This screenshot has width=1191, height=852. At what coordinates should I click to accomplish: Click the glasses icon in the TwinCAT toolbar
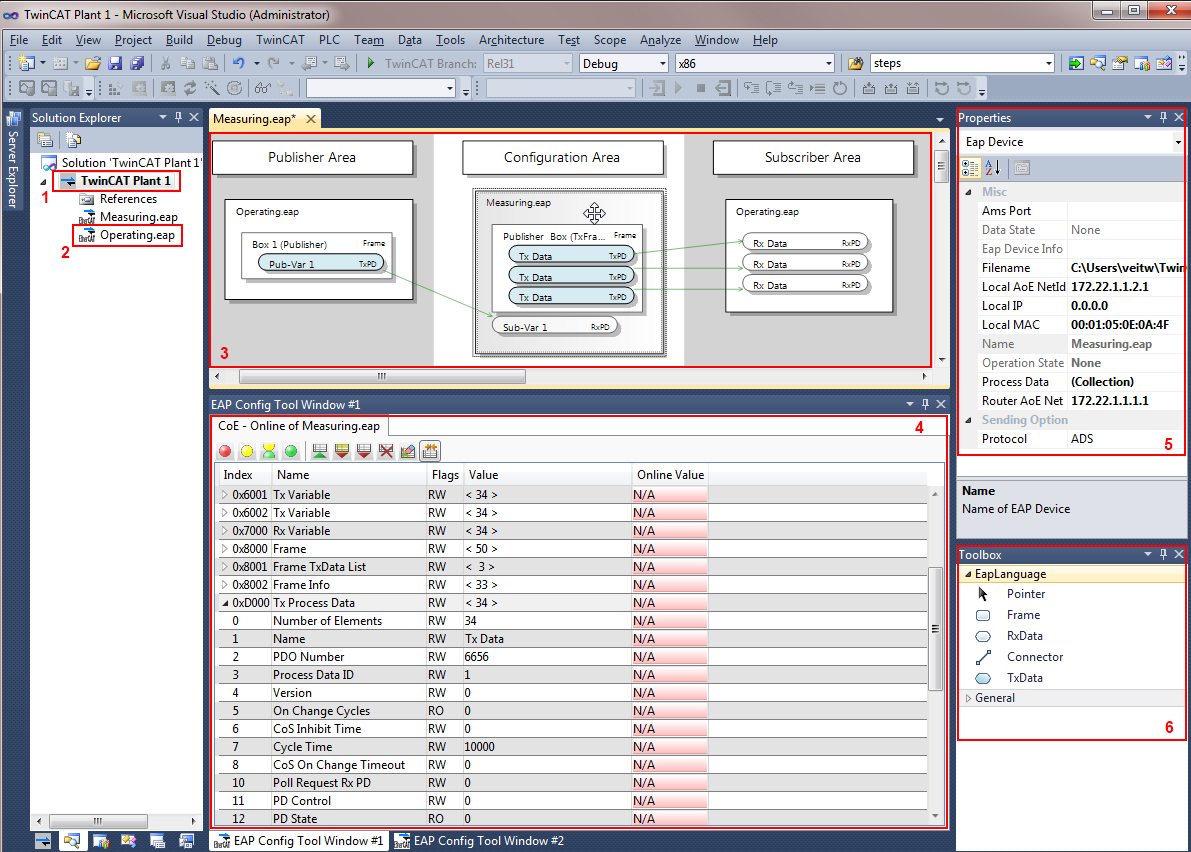pyautogui.click(x=263, y=88)
